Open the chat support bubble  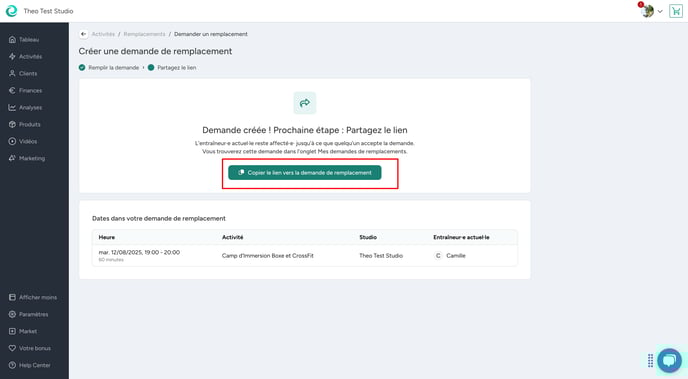point(669,361)
